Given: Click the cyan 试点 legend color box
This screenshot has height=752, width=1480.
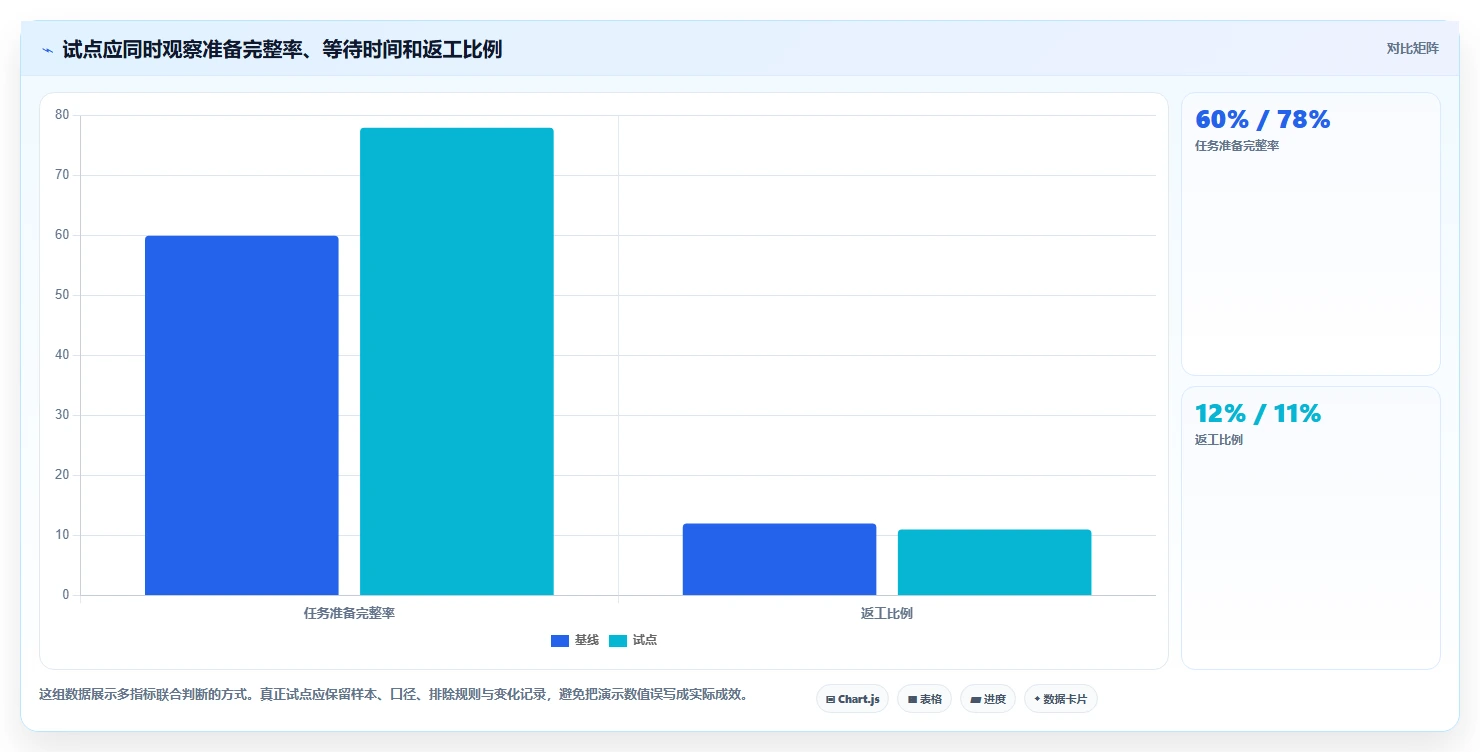Looking at the screenshot, I should (618, 641).
